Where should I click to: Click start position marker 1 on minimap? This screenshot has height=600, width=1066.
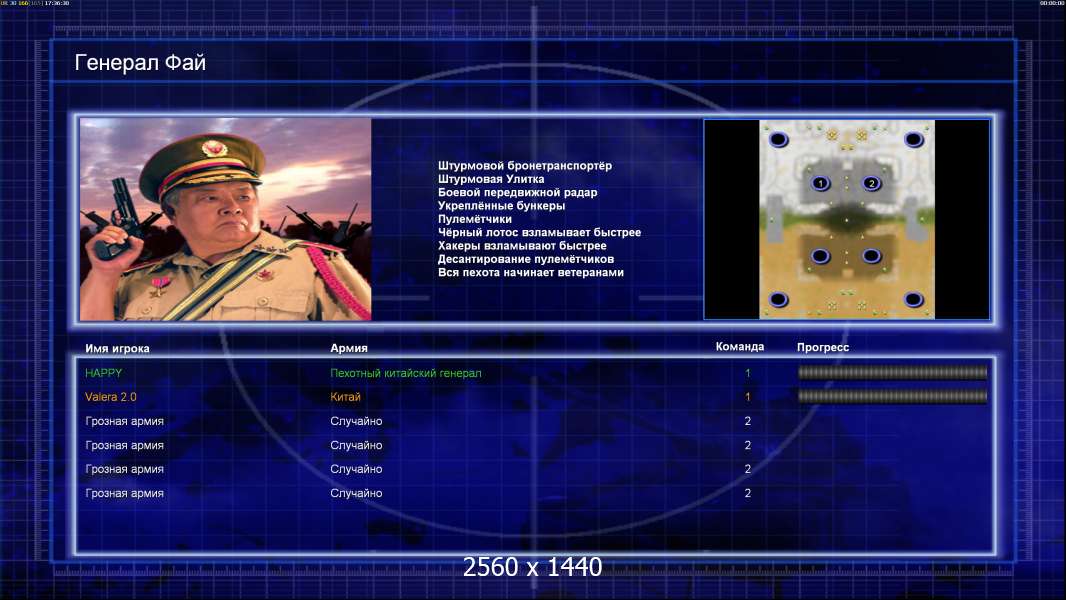coord(821,183)
